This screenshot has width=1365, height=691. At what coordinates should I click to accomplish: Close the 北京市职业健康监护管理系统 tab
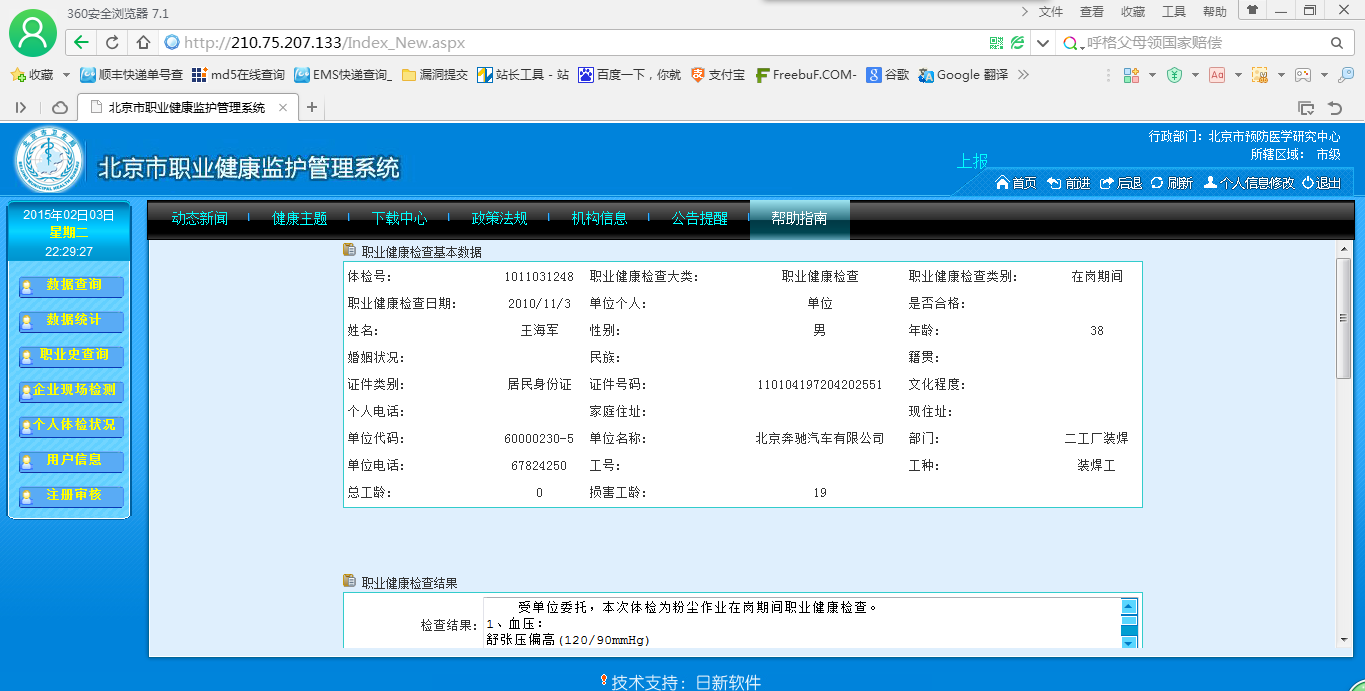click(283, 107)
